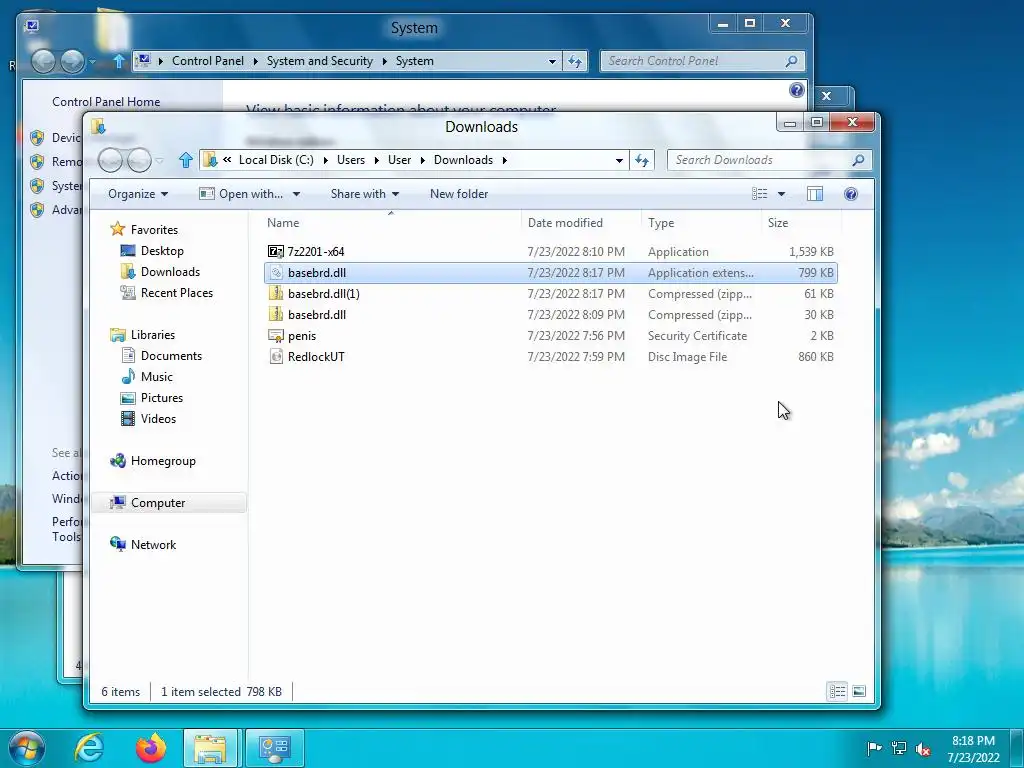The image size is (1024, 768).
Task: Change view layout icon in toolbar
Action: (x=760, y=194)
